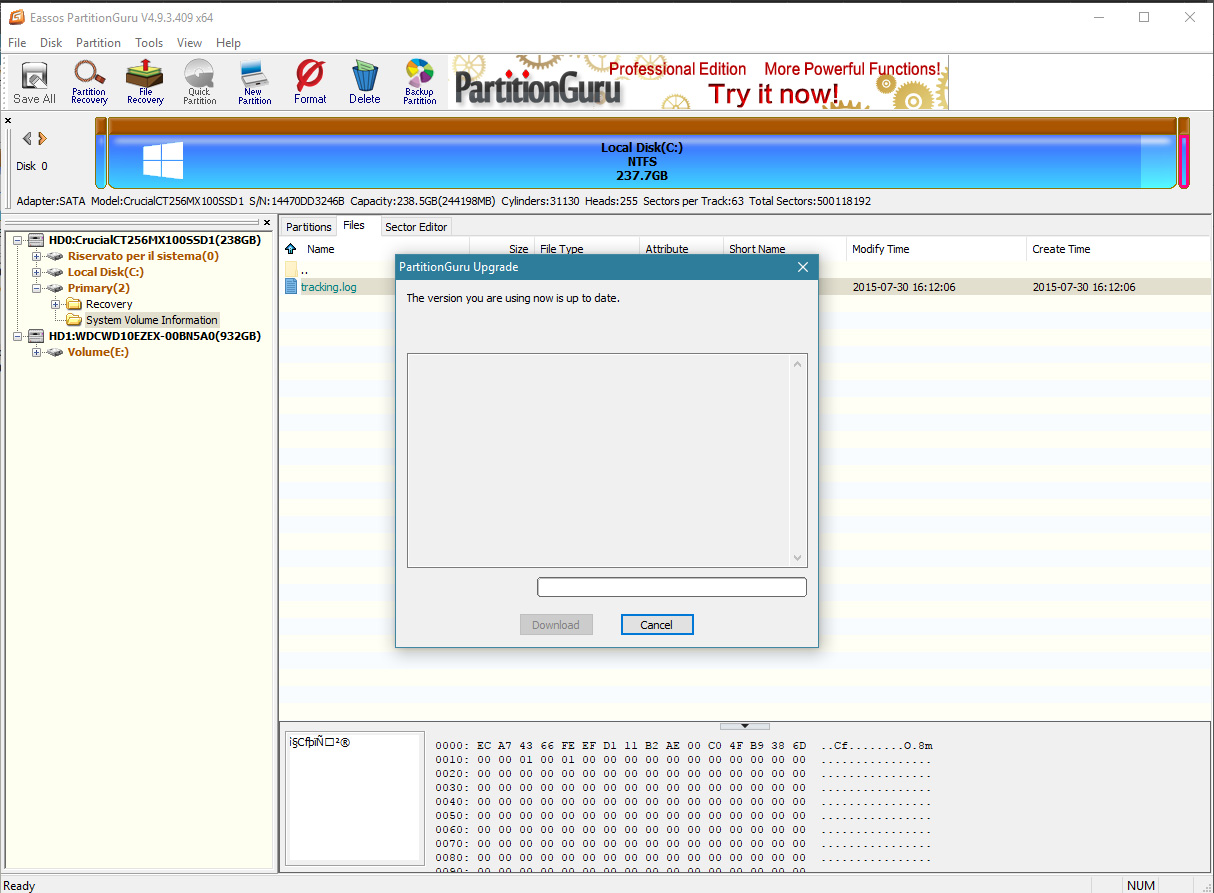Image resolution: width=1214 pixels, height=893 pixels.
Task: Expand the Local Disk(C:) tree node
Action: pyautogui.click(x=37, y=272)
